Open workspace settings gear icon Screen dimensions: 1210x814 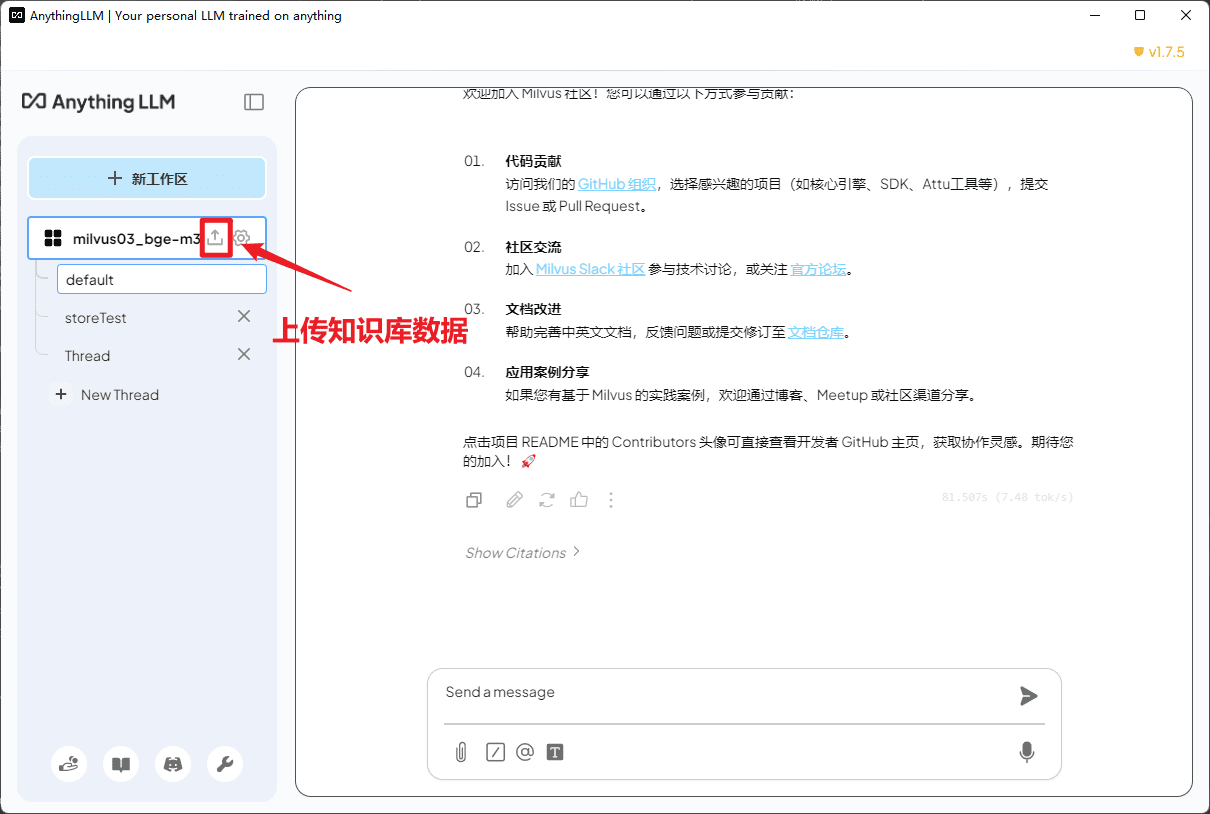click(x=242, y=238)
